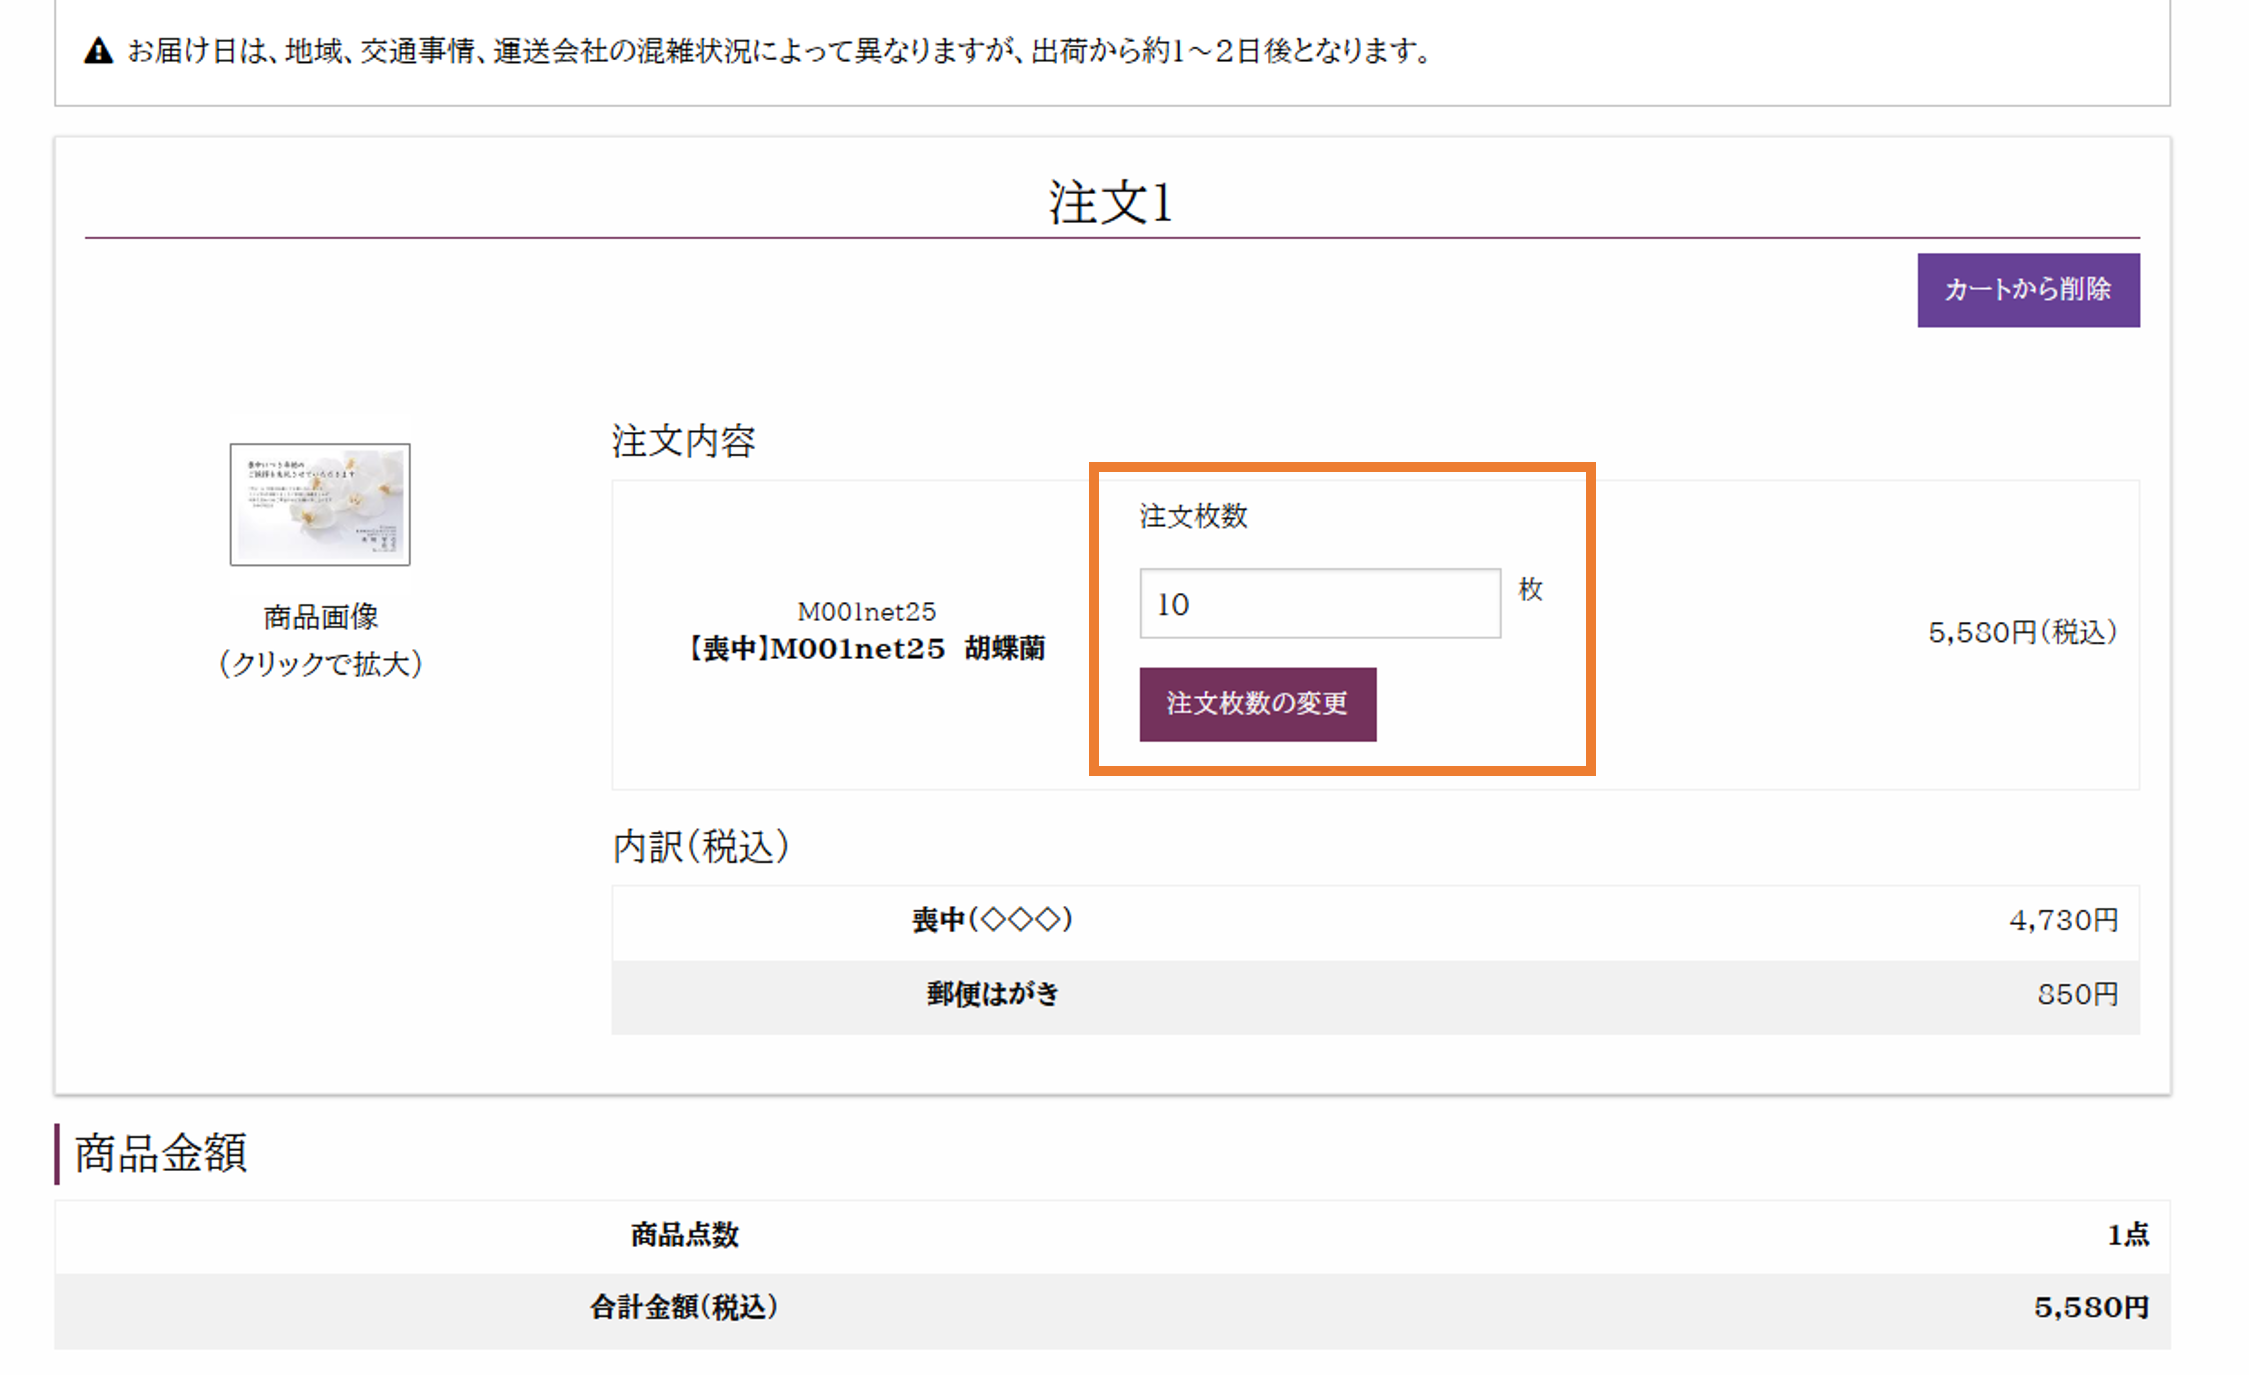Click the price 5,580円(税込) in order row

(2023, 632)
